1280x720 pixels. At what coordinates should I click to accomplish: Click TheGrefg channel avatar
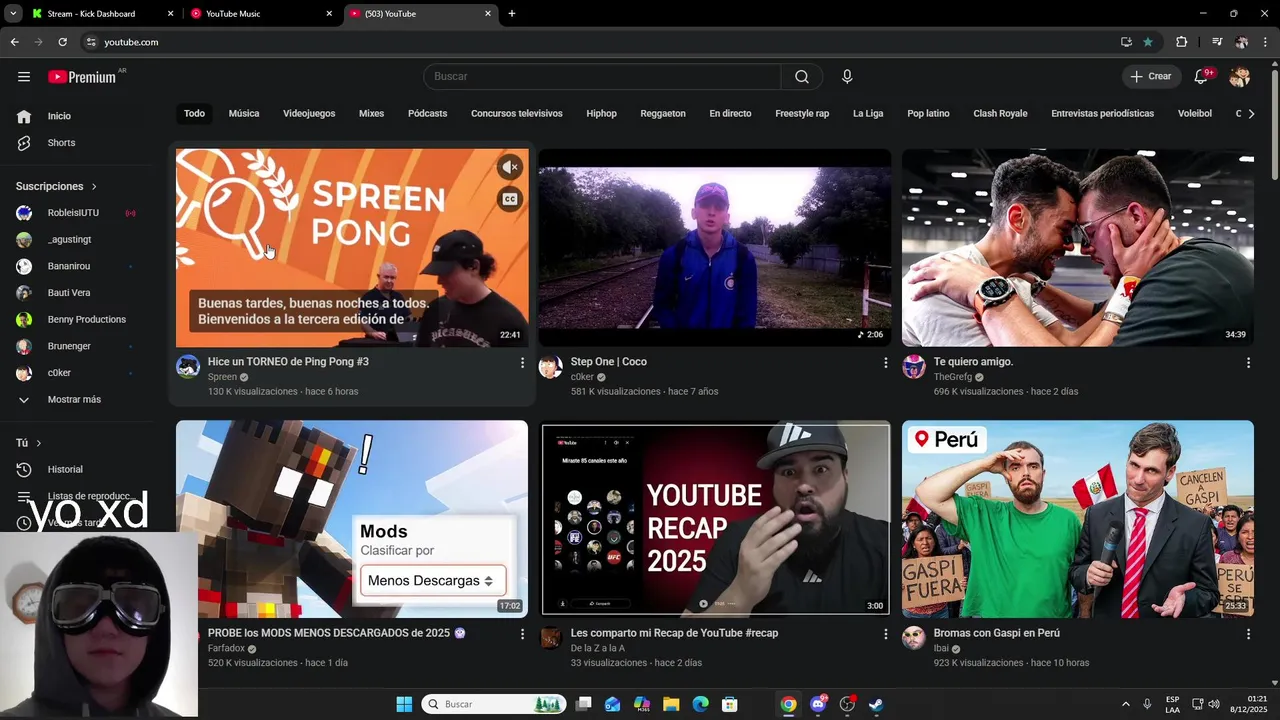[914, 367]
